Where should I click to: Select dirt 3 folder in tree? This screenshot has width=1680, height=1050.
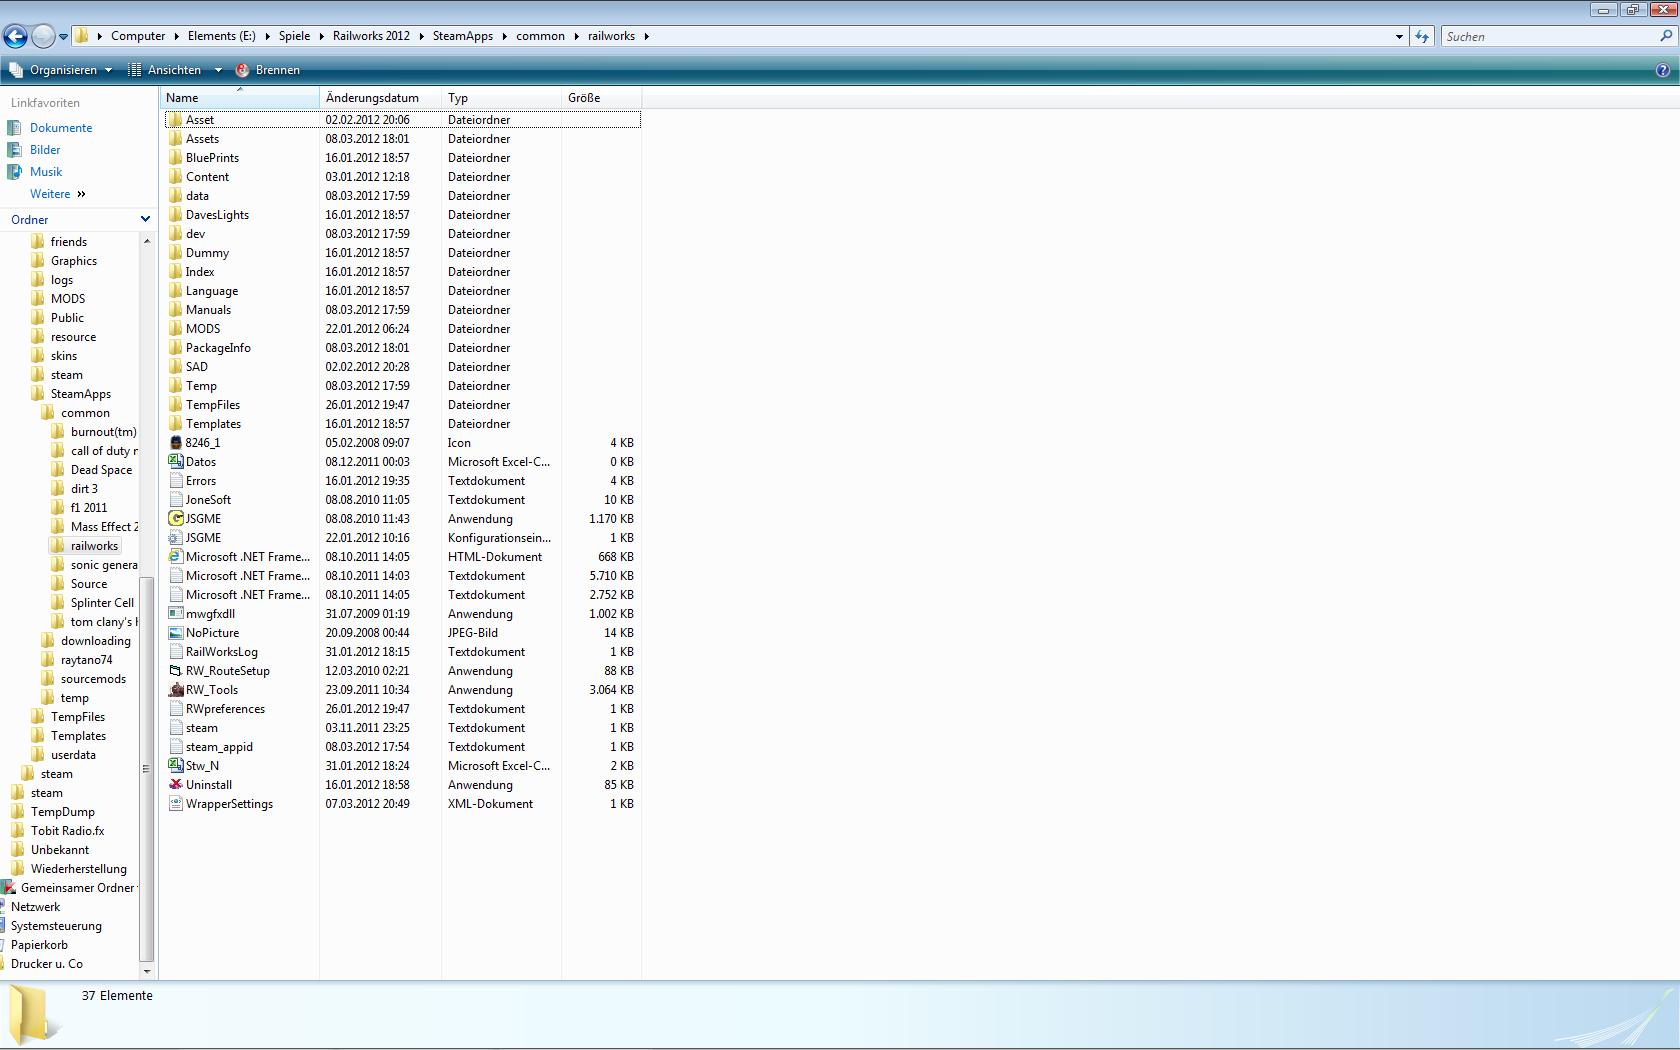click(x=84, y=489)
